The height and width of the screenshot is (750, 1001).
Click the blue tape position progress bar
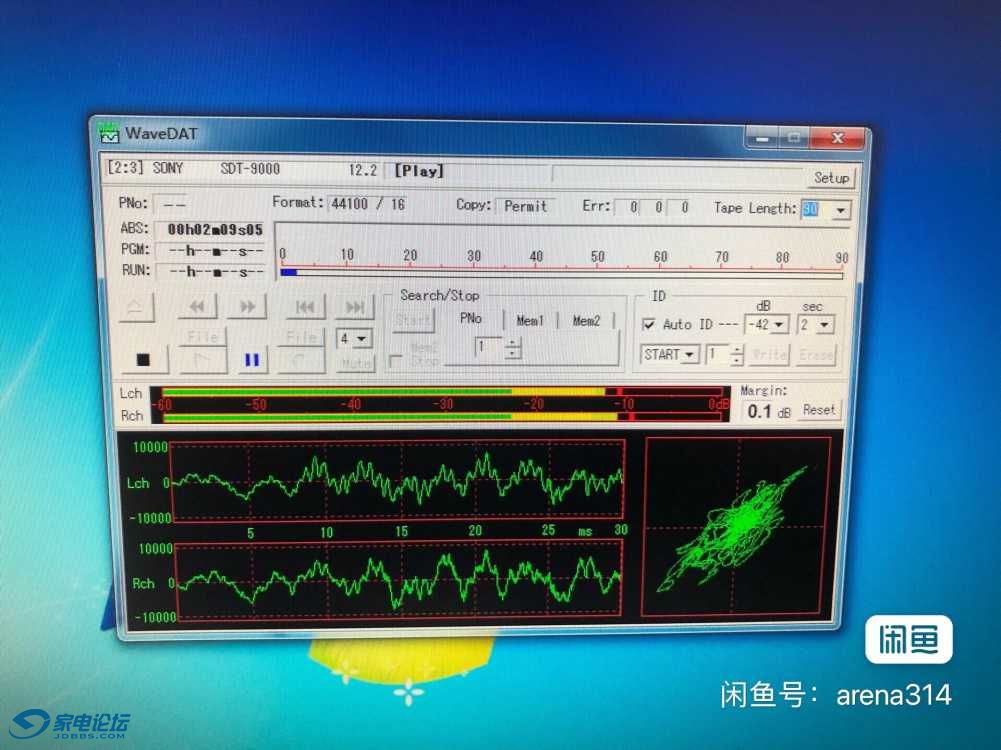561,274
